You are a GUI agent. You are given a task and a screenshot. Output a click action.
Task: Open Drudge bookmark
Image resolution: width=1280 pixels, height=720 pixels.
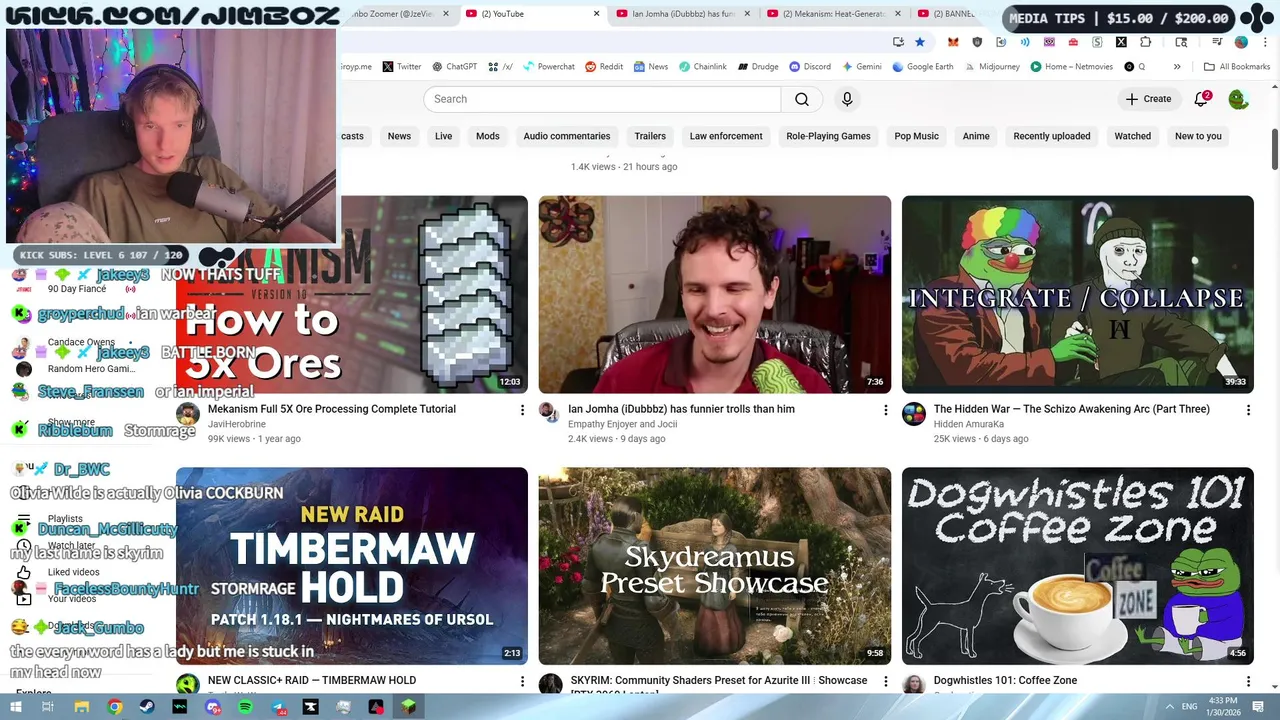click(x=758, y=67)
